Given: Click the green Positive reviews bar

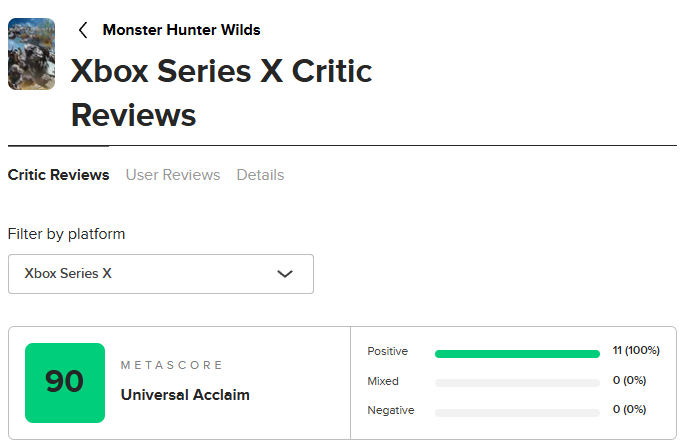Looking at the screenshot, I should (x=517, y=353).
